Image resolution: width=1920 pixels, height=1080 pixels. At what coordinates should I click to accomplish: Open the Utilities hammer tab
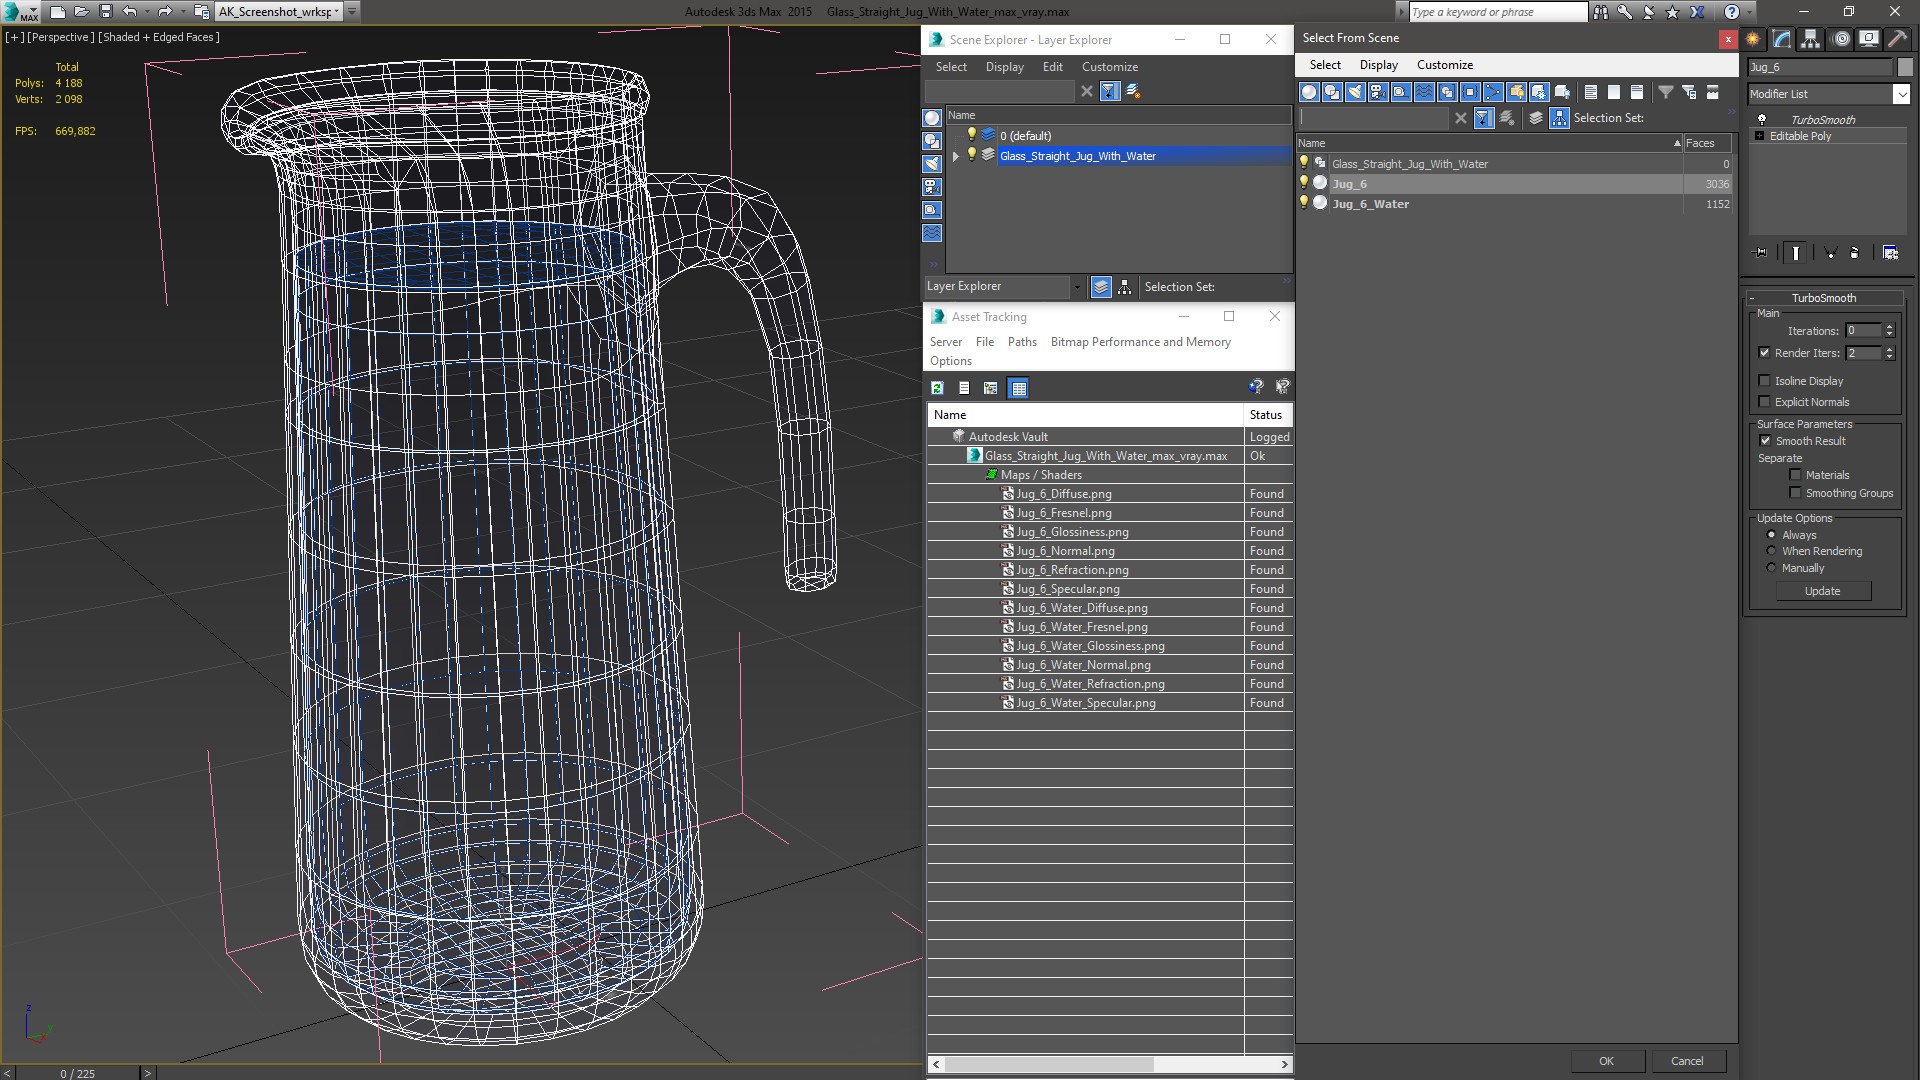pos(1898,39)
